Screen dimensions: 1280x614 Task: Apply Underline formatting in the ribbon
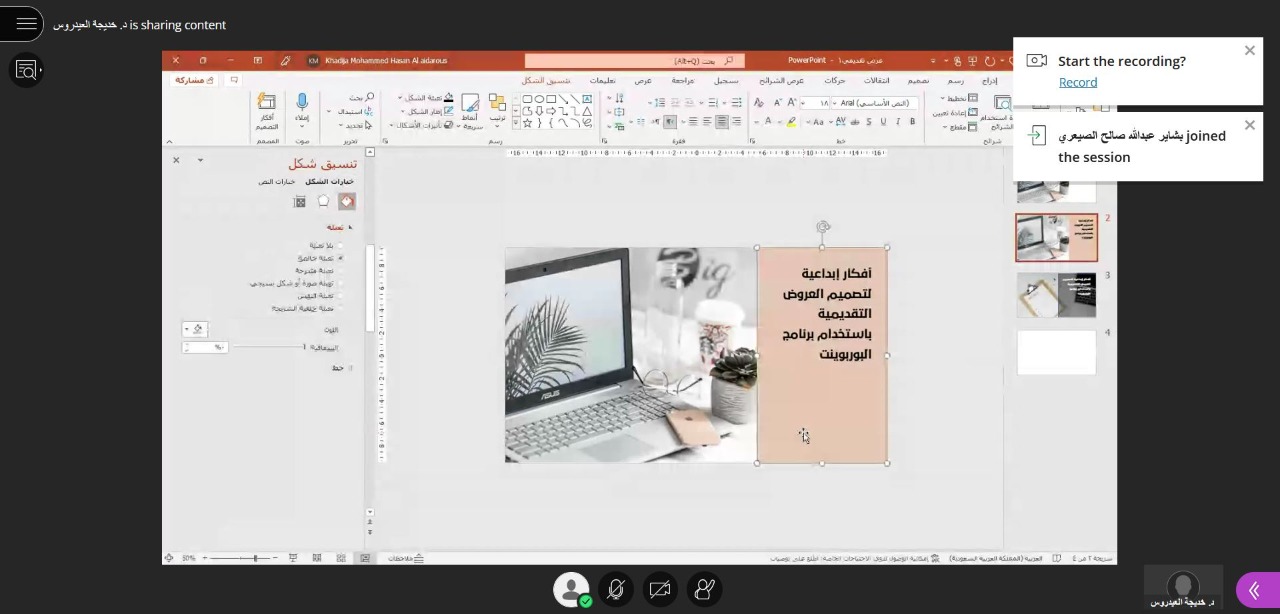tap(884, 122)
